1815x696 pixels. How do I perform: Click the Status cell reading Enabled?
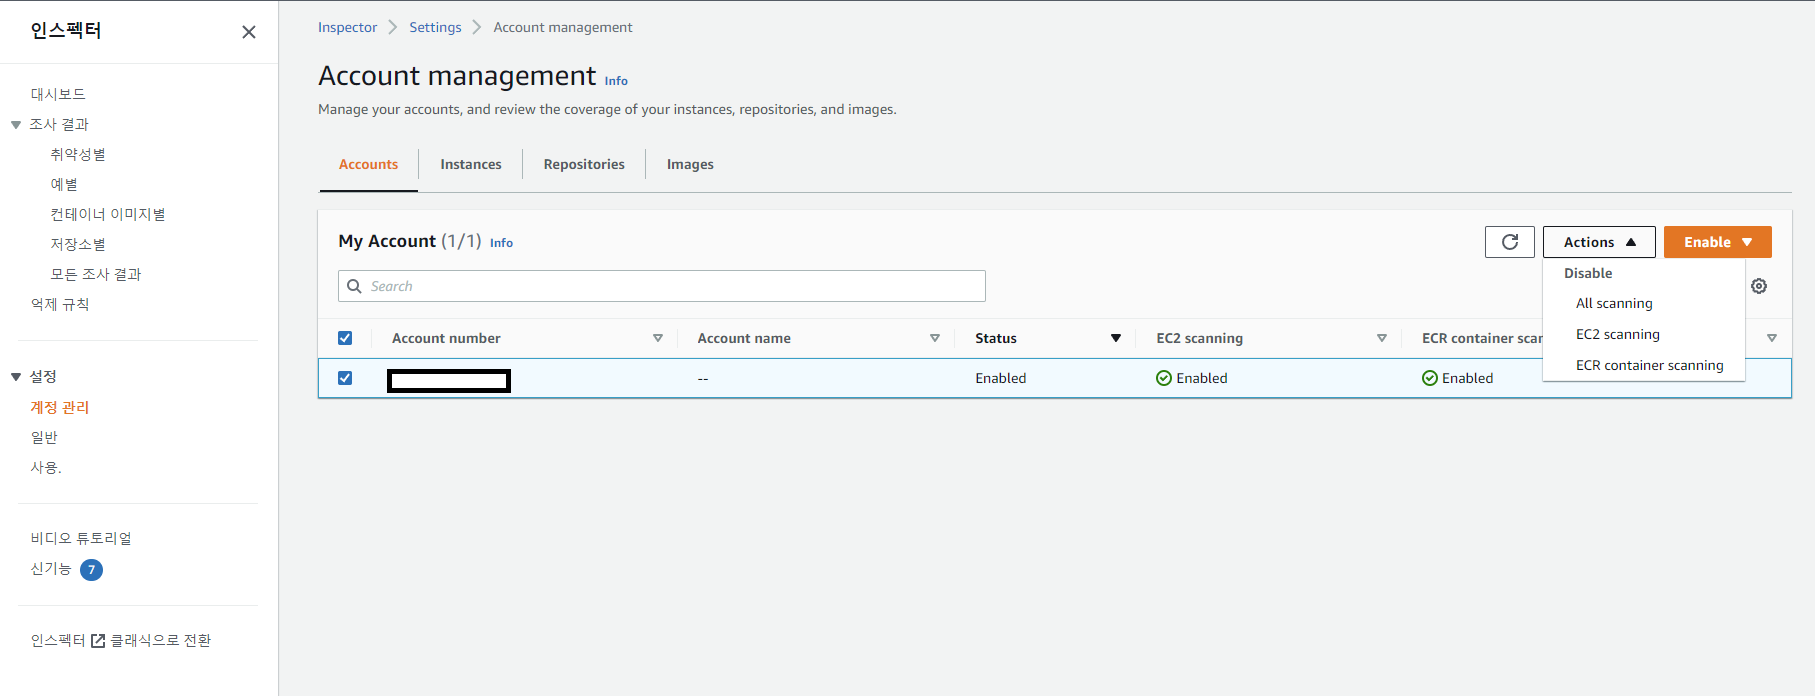tap(1001, 378)
